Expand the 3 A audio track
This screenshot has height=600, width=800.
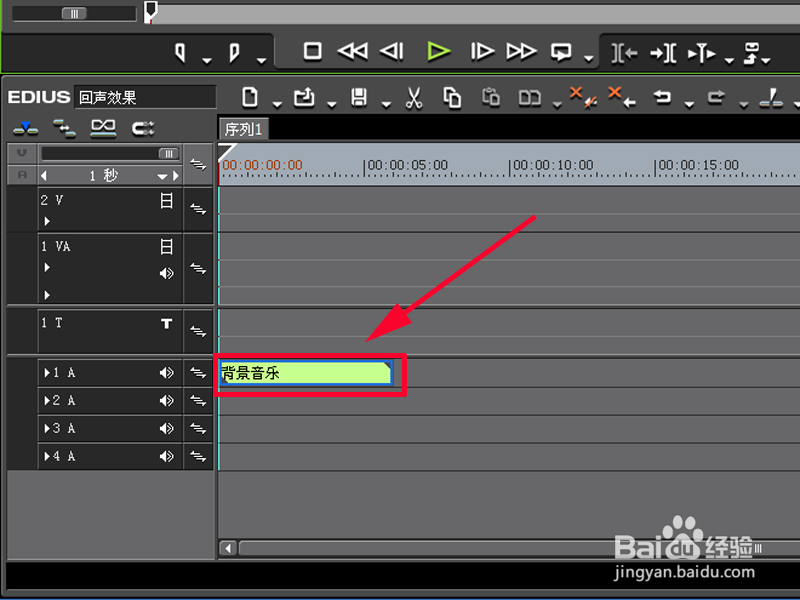(x=47, y=429)
